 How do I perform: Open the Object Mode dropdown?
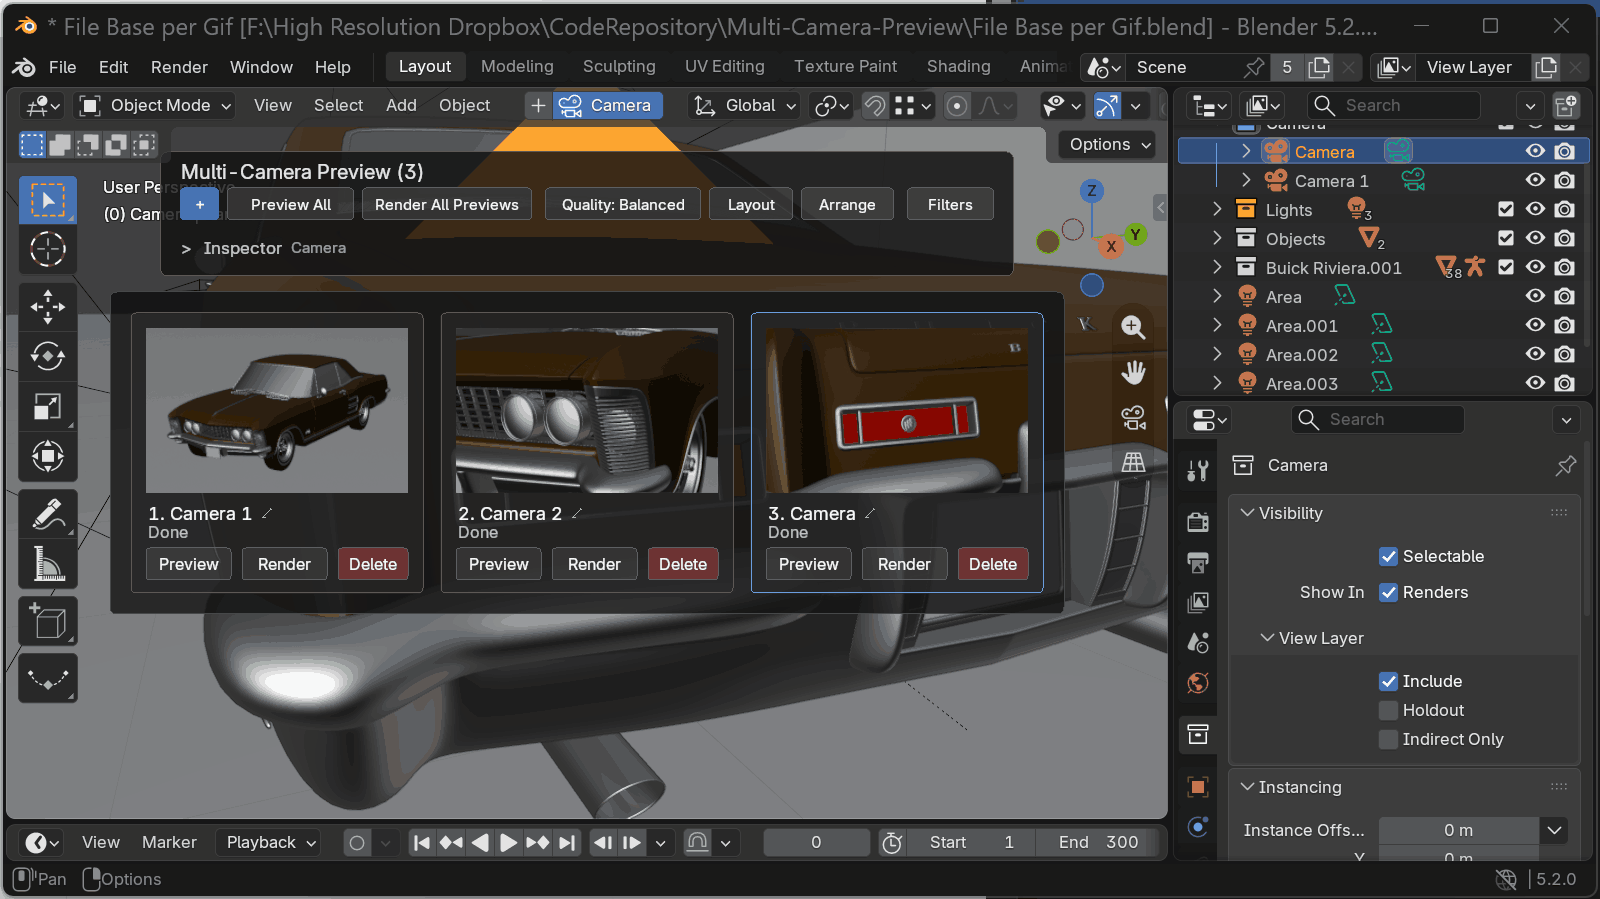pos(156,105)
